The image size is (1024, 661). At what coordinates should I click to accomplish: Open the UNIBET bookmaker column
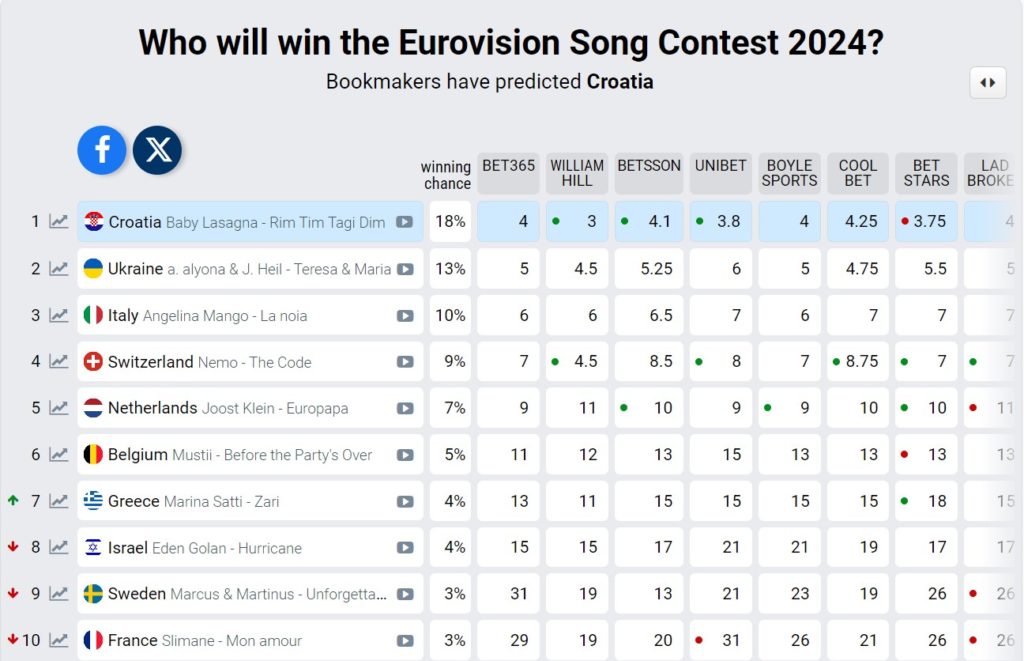point(720,174)
